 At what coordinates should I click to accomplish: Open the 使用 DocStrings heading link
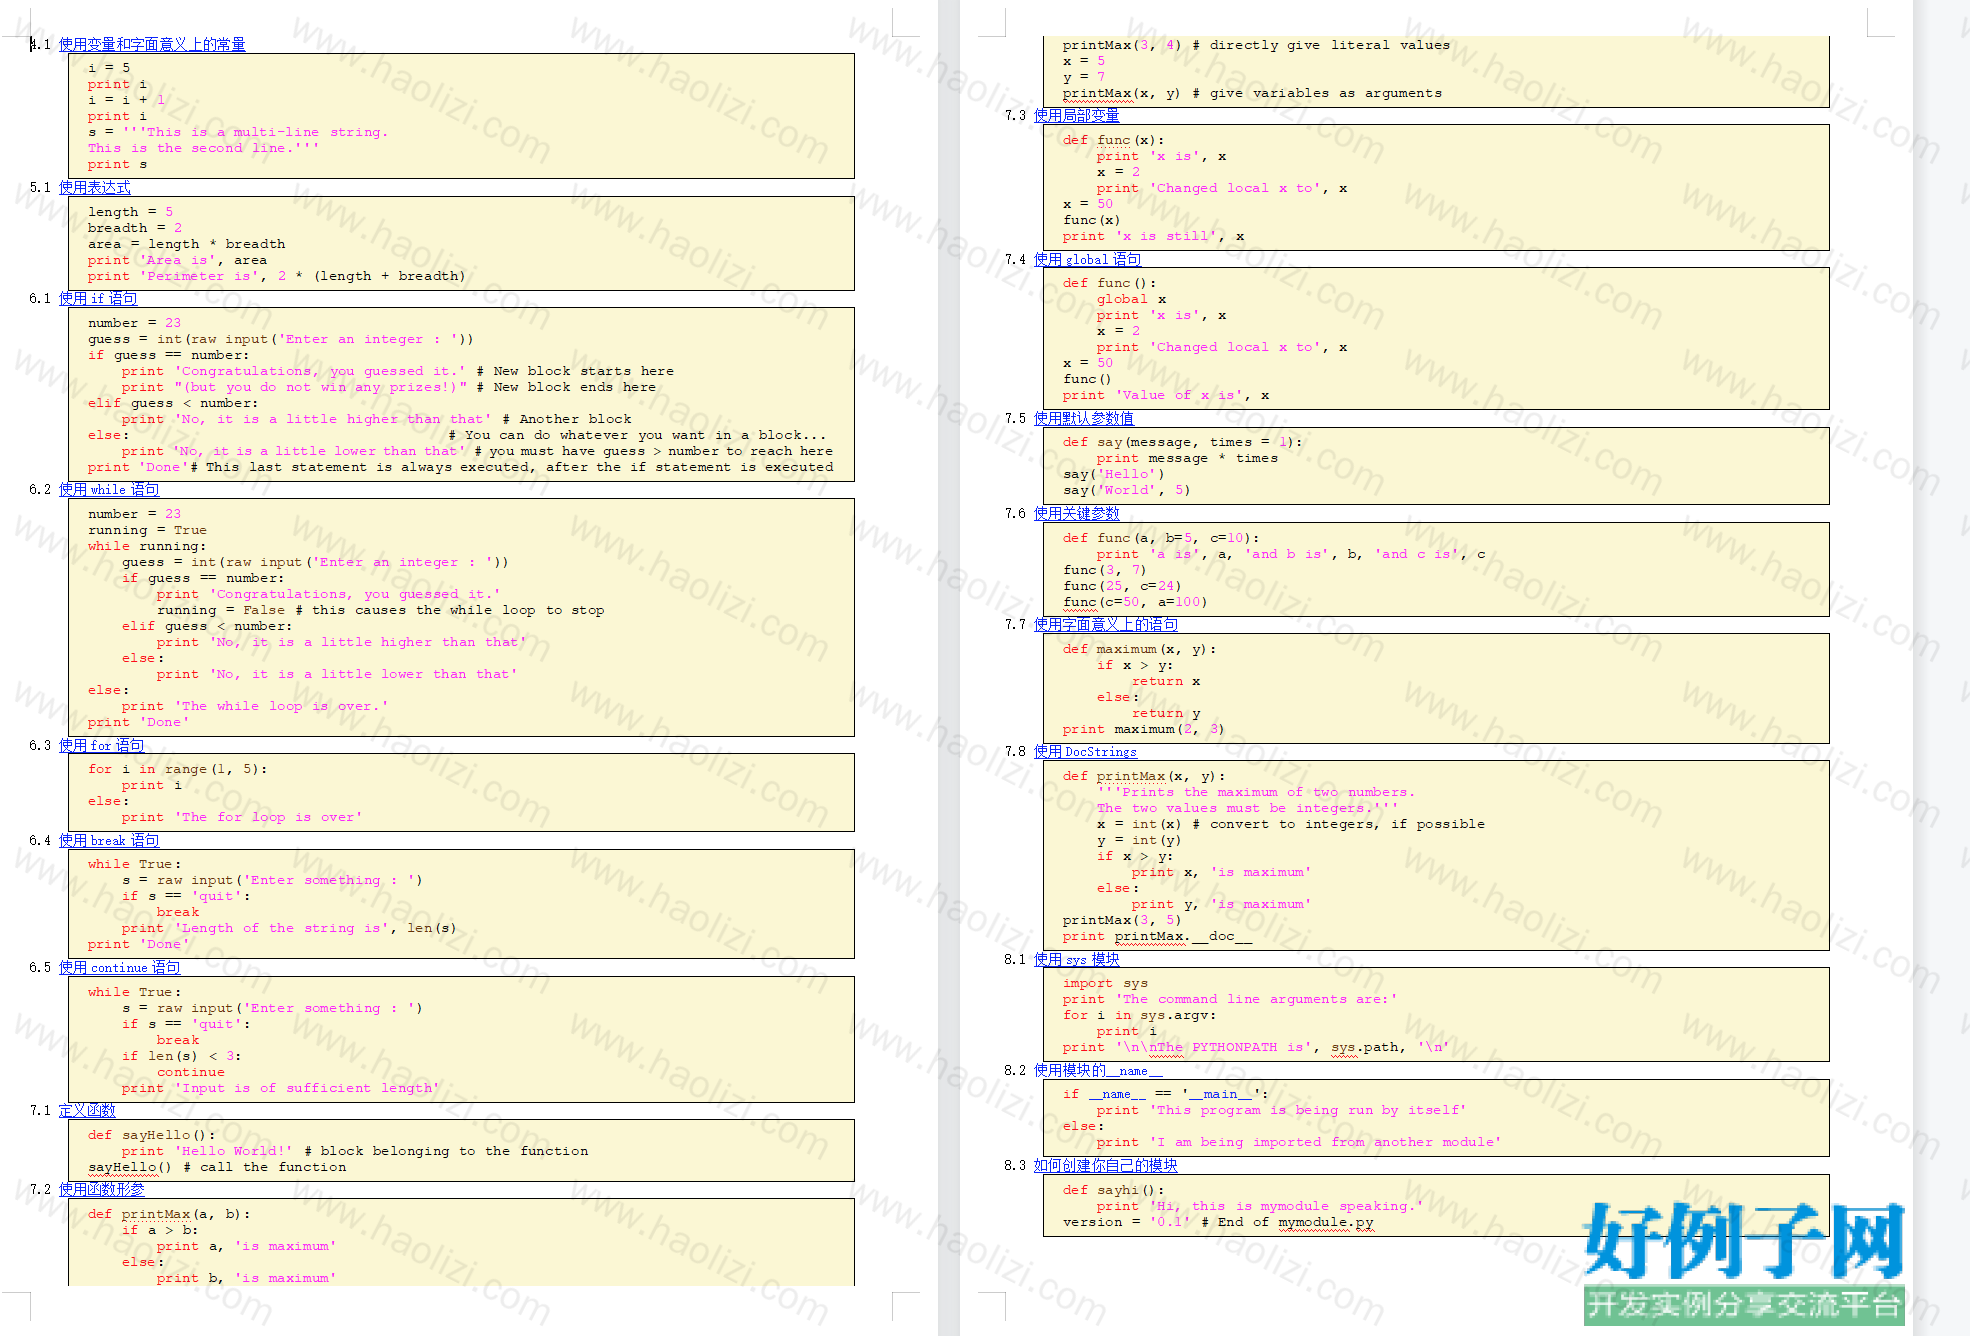click(x=1086, y=751)
